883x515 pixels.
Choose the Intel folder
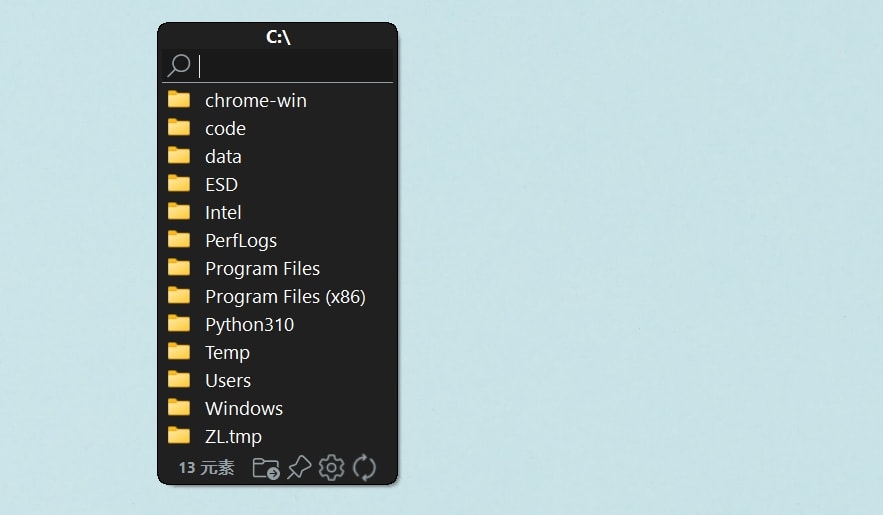coord(223,212)
